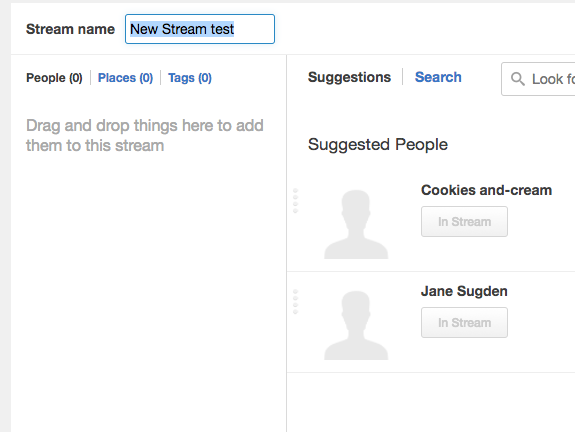Click the drag handle beside Cookies and-cream
575x432 pixels.
coord(296,201)
